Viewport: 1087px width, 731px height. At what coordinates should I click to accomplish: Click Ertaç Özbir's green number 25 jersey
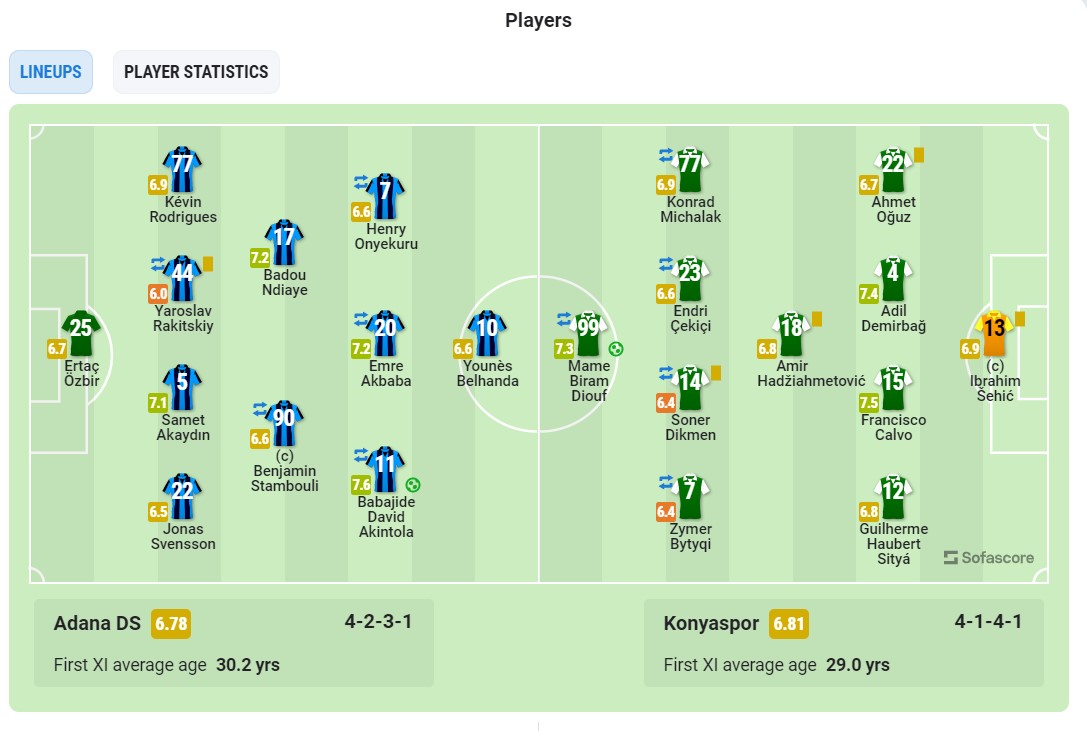pos(81,334)
